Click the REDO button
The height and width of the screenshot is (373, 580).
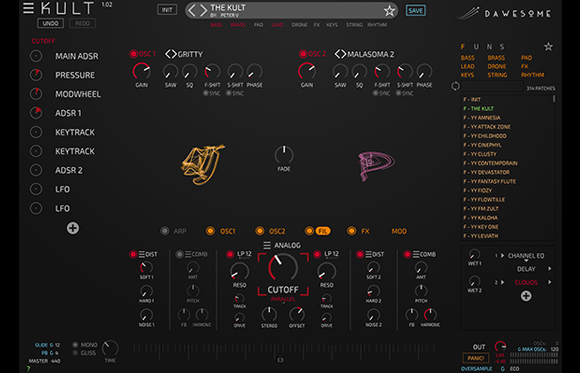click(82, 23)
